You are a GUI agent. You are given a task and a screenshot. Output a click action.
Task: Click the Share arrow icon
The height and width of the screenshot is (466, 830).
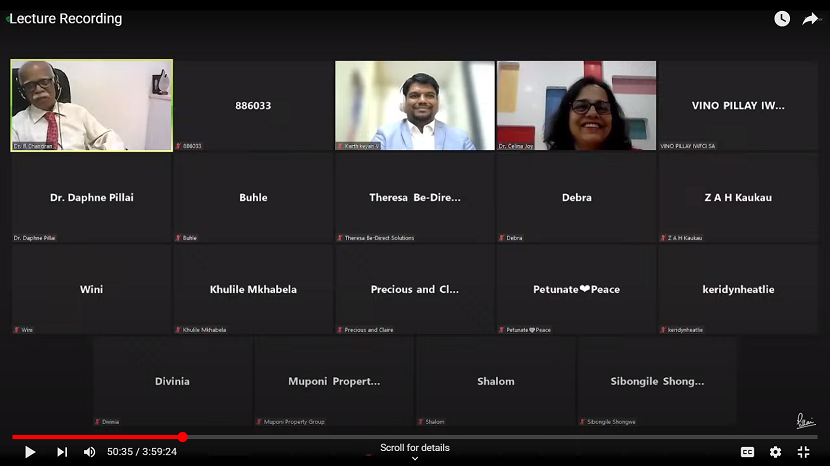810,19
